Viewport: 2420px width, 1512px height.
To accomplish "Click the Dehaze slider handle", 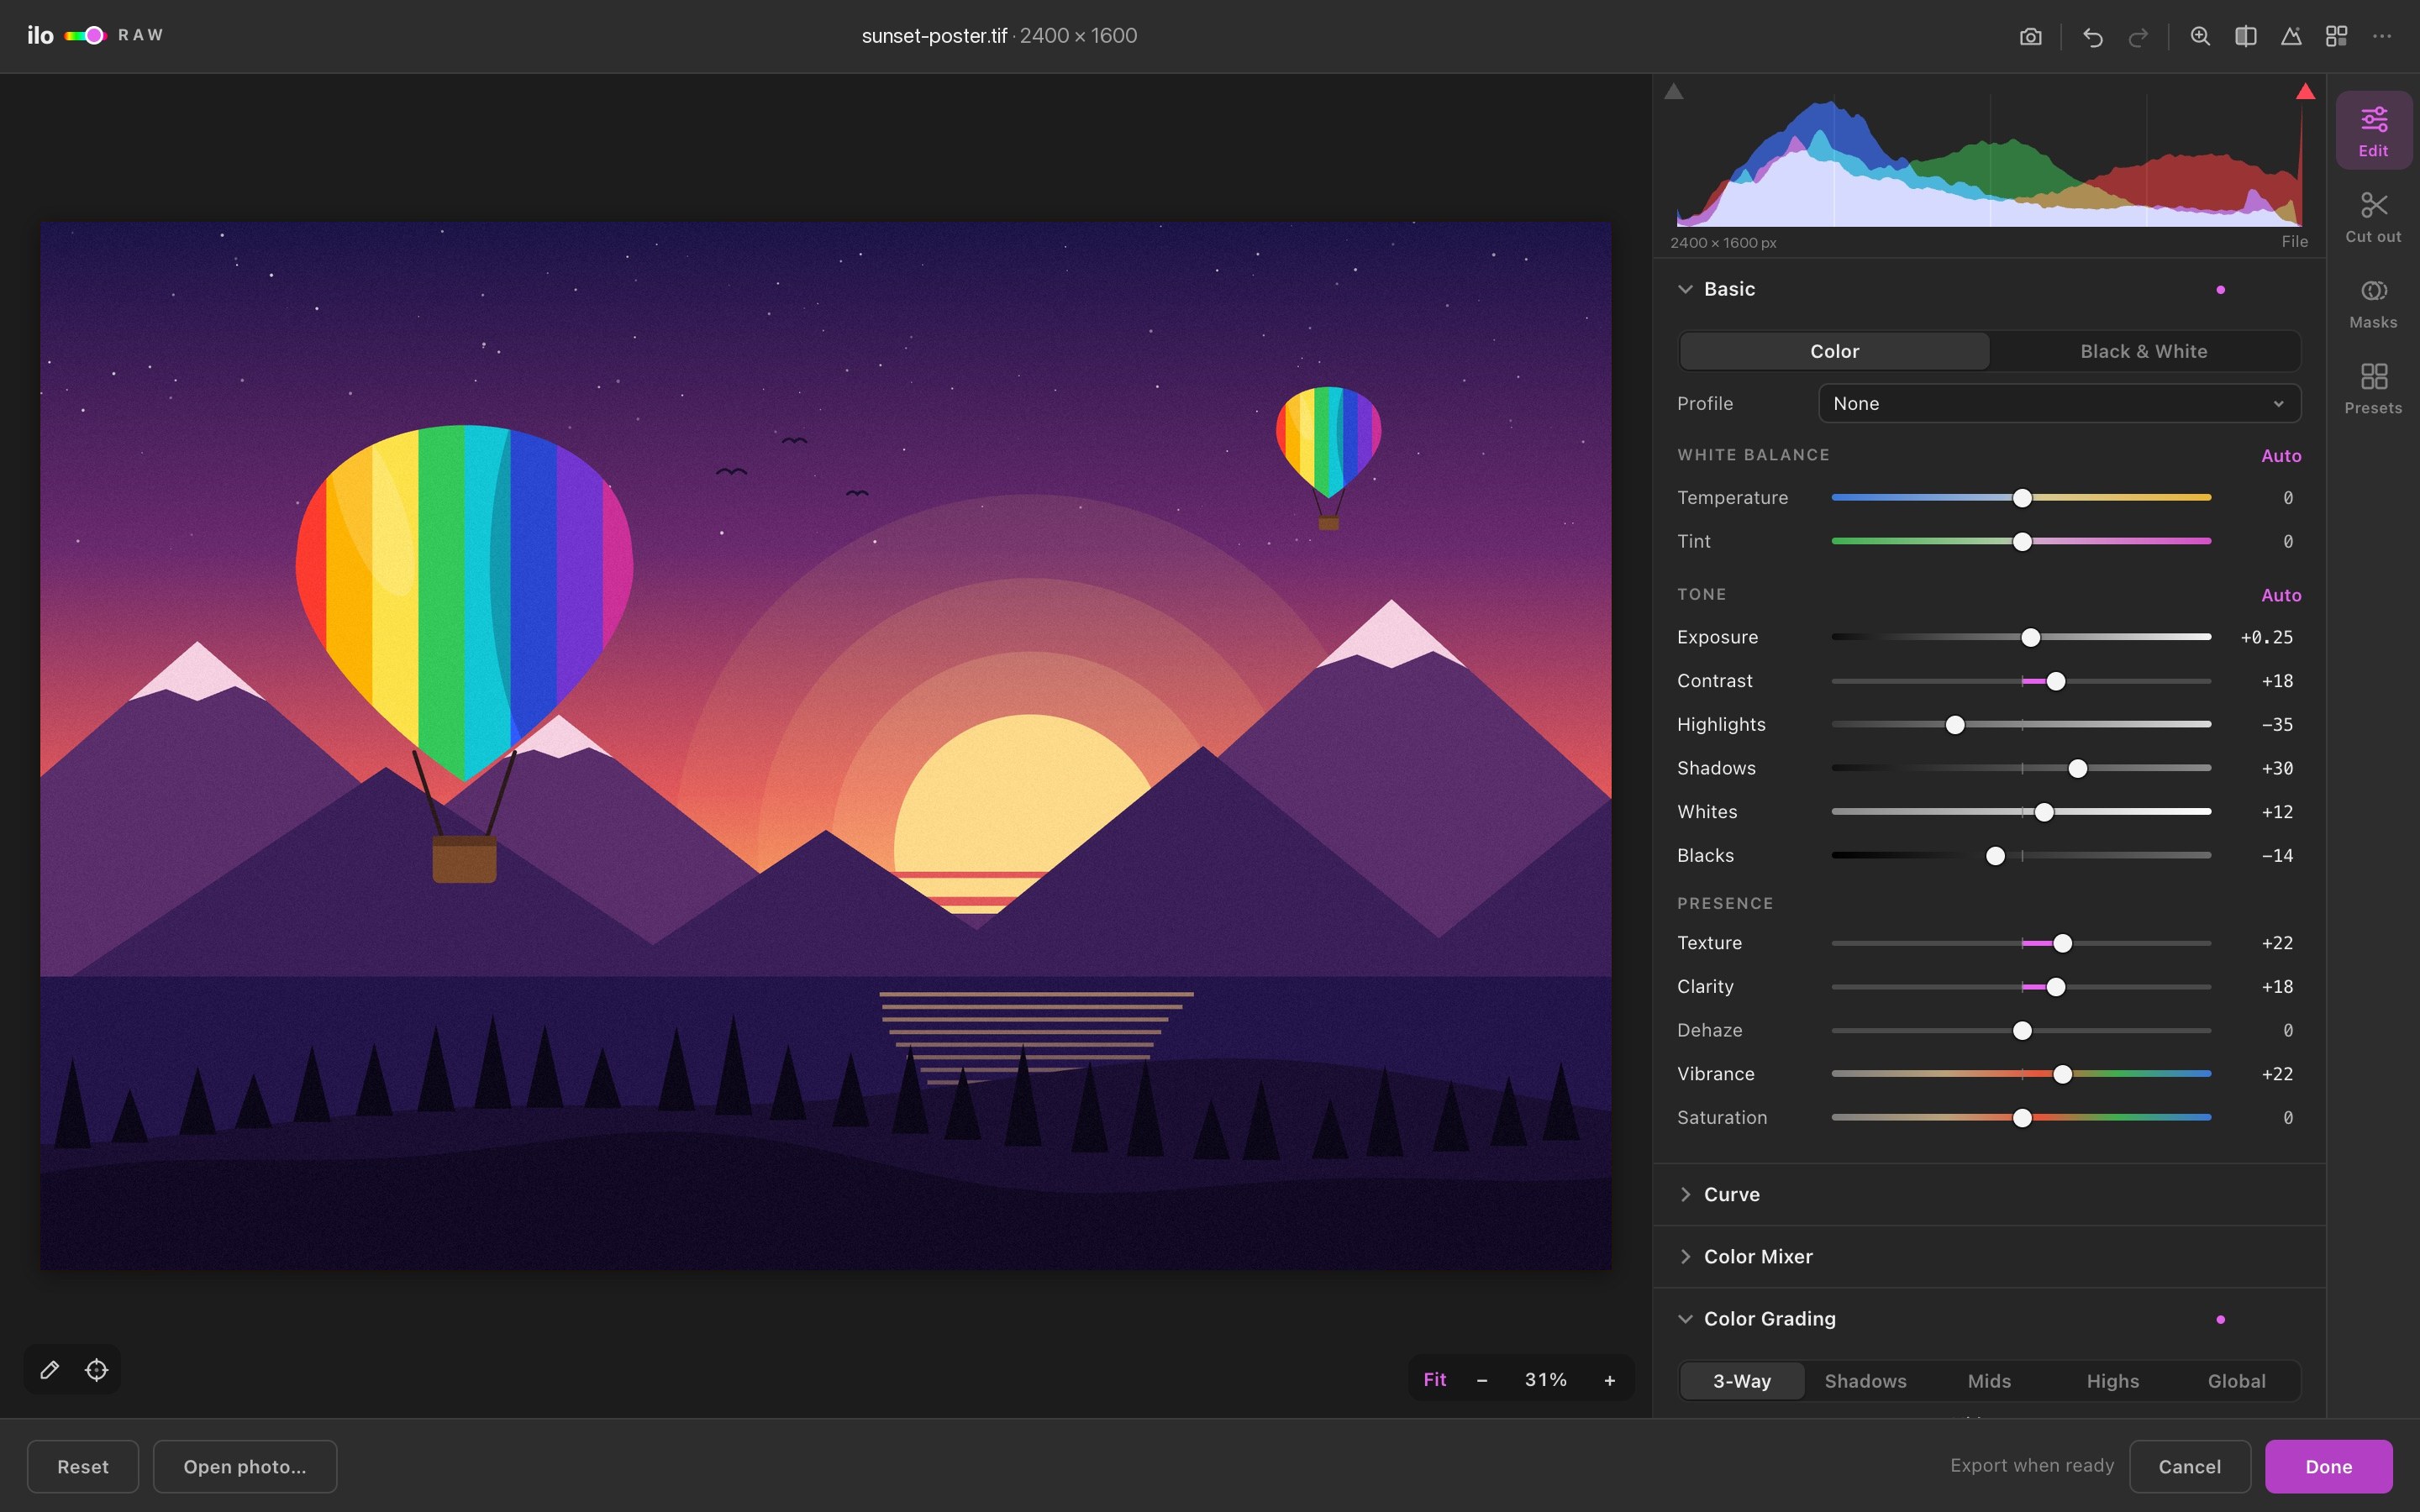I will pos(2022,1031).
